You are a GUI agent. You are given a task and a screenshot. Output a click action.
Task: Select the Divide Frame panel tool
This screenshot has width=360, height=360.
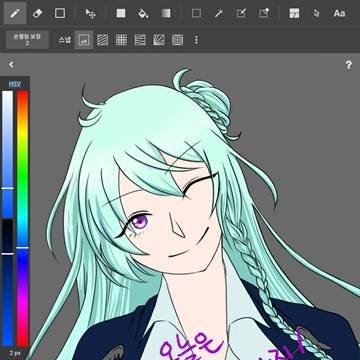[294, 13]
